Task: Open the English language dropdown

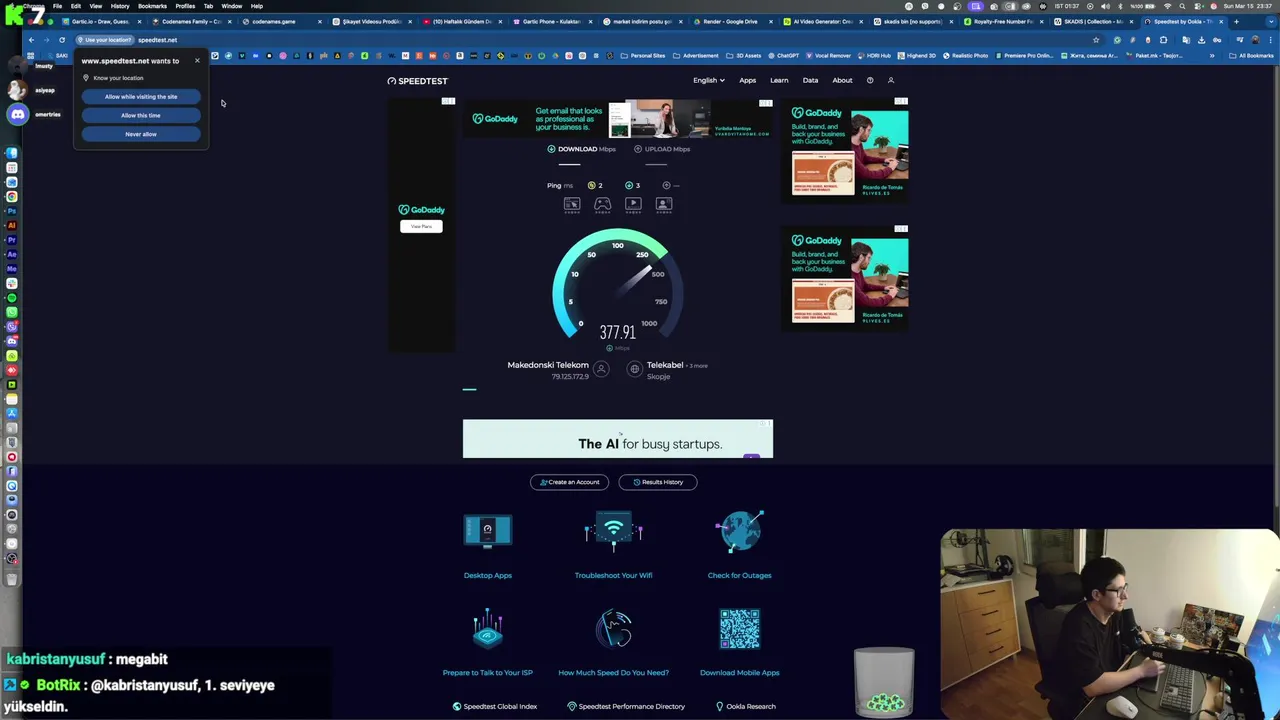Action: click(709, 80)
